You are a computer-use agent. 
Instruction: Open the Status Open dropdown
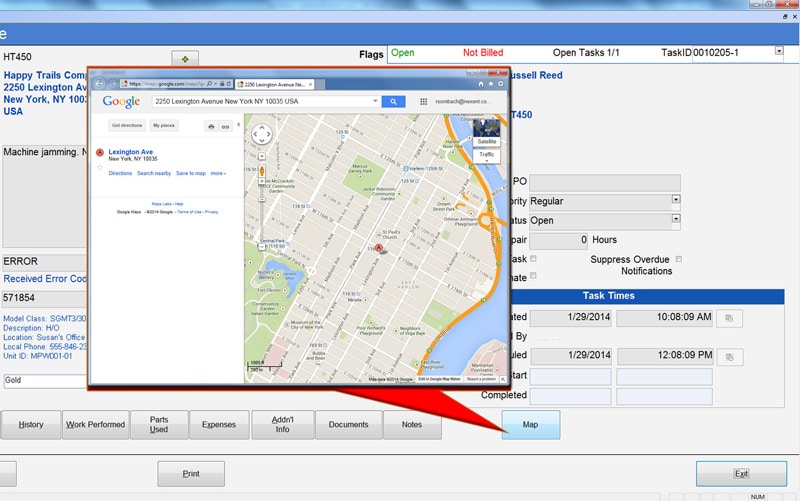[x=676, y=218]
